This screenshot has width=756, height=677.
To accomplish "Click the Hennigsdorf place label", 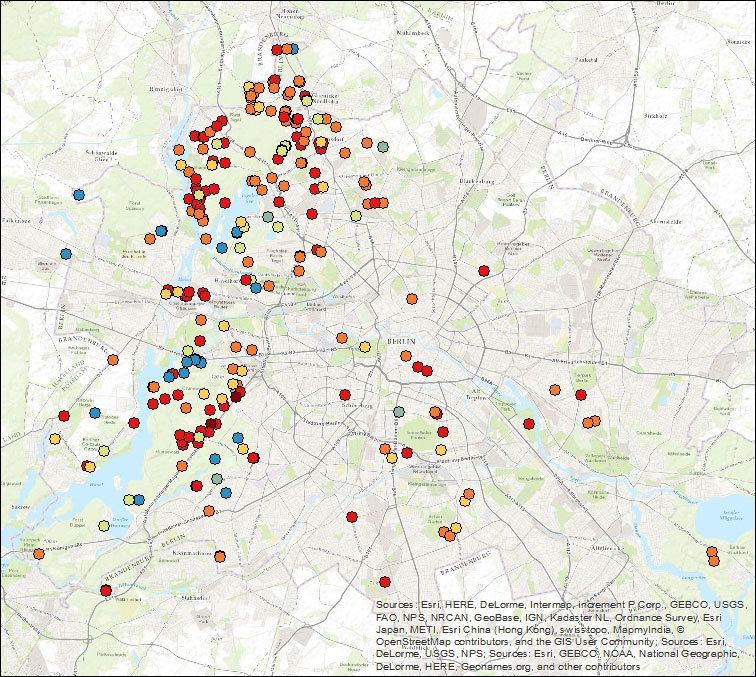I will (x=166, y=89).
